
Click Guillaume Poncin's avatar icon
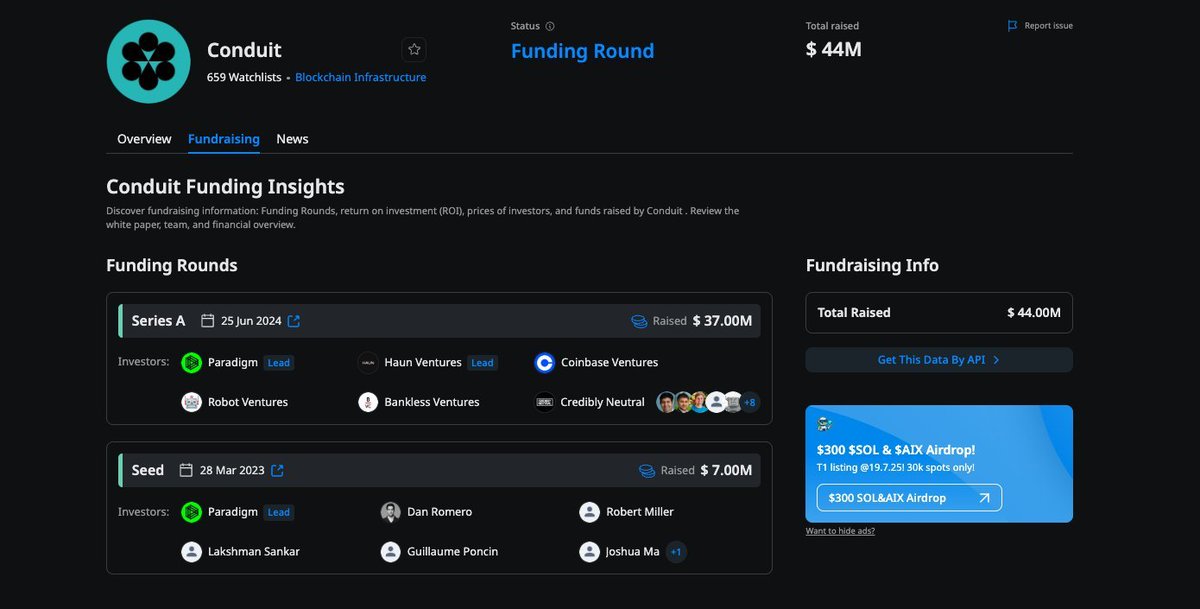point(391,551)
